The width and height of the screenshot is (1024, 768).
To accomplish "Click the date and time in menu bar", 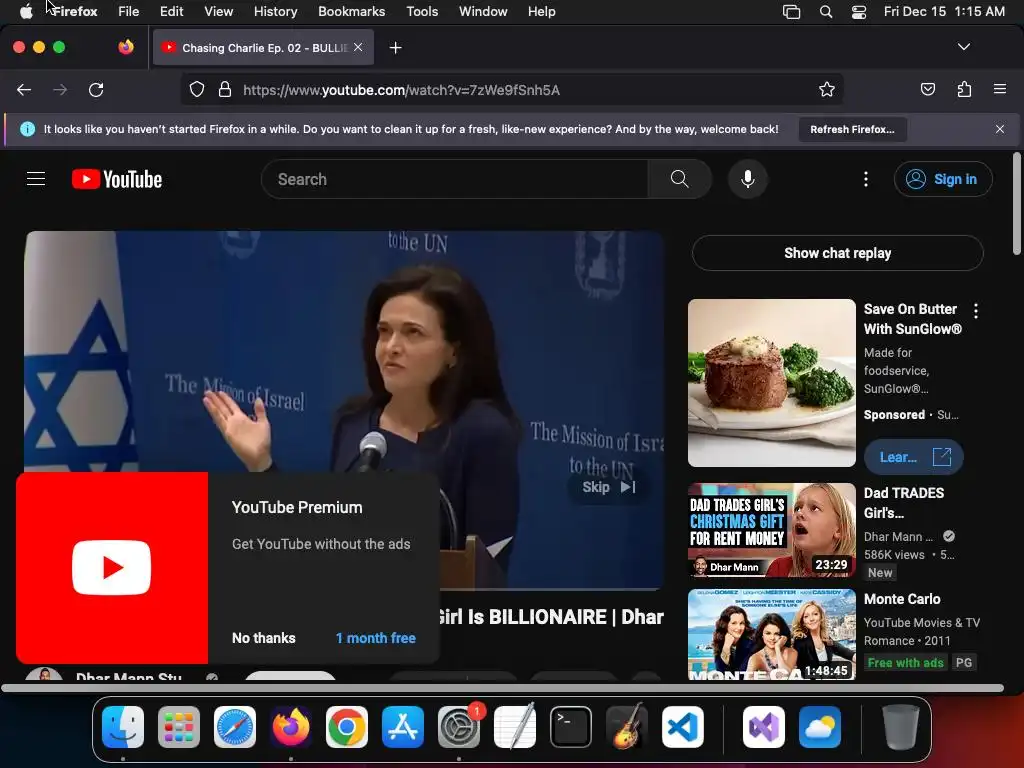I will pos(944,12).
